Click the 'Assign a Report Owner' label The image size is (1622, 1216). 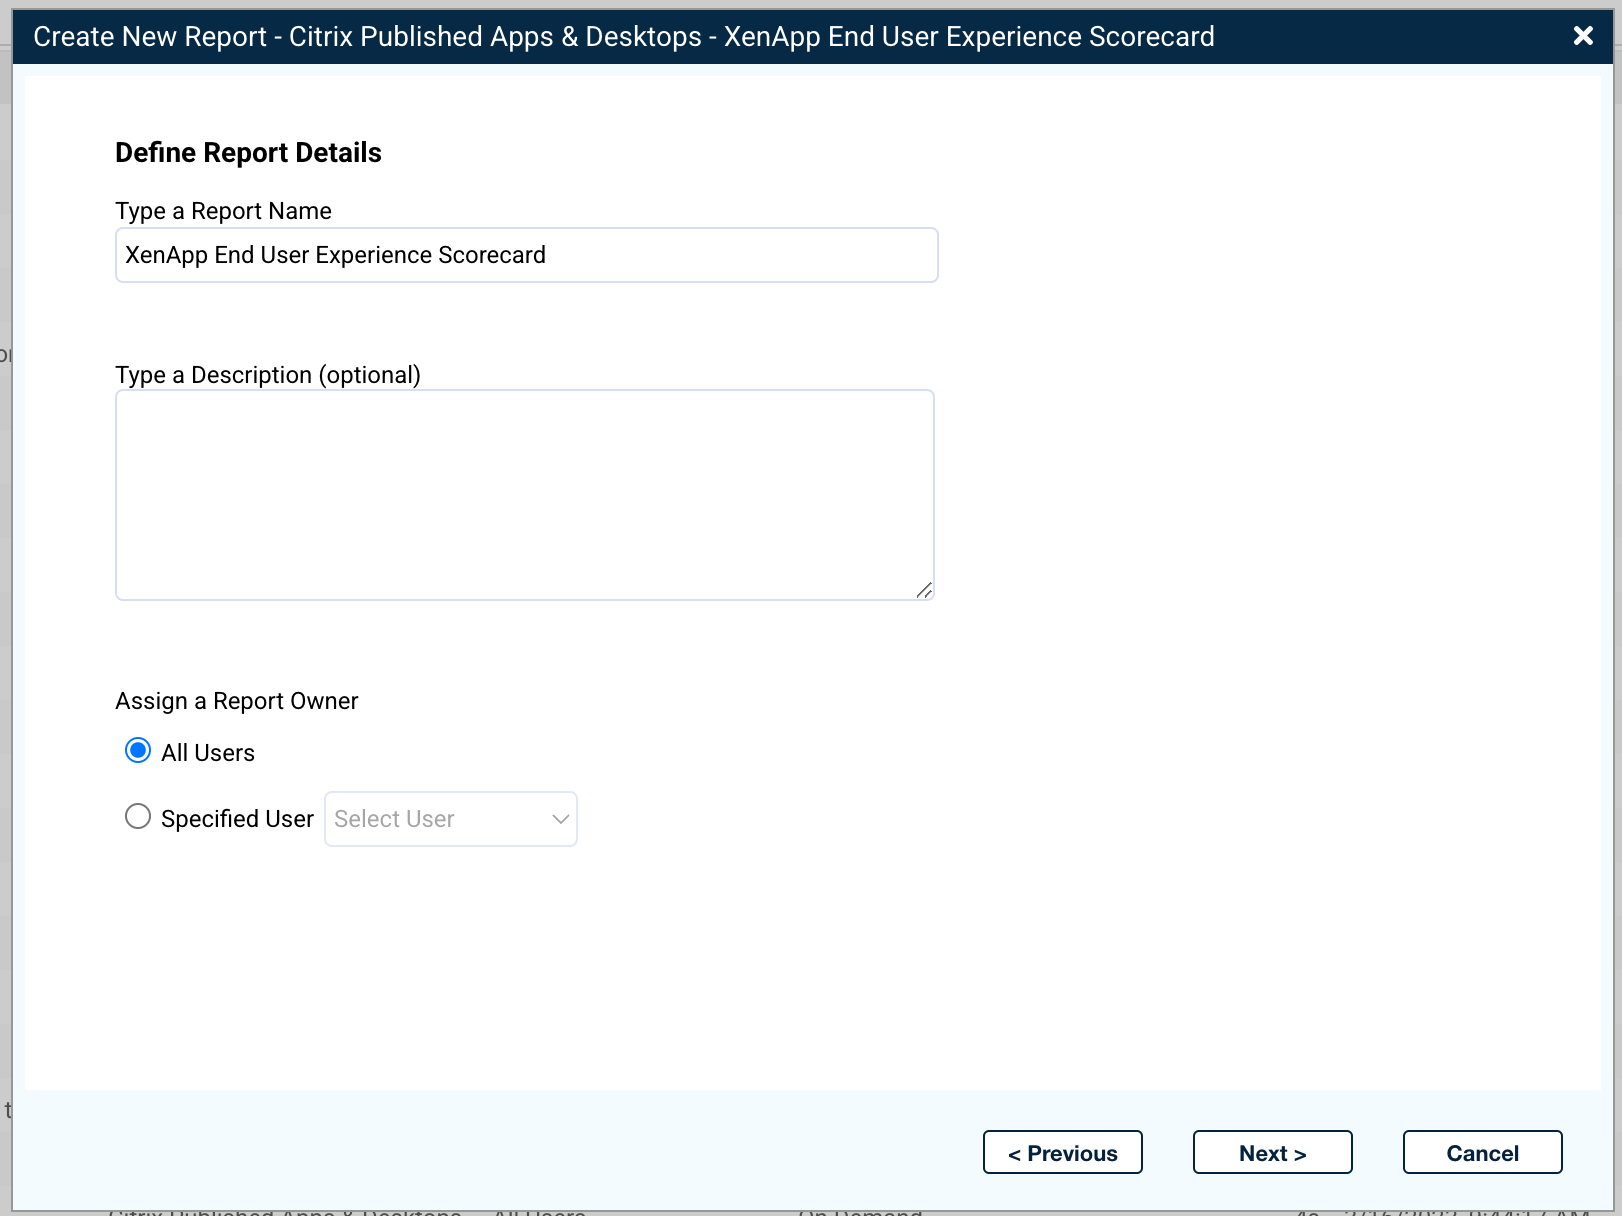click(x=236, y=701)
